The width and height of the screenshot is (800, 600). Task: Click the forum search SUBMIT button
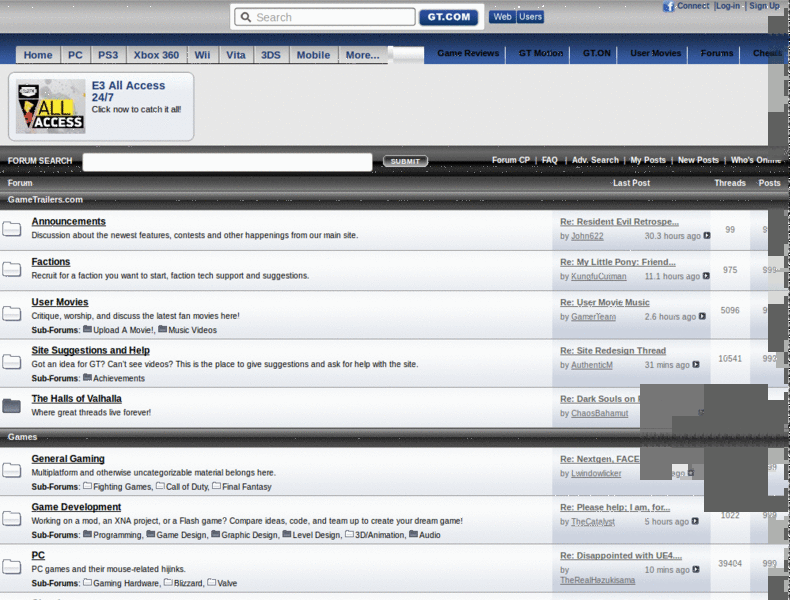click(405, 161)
